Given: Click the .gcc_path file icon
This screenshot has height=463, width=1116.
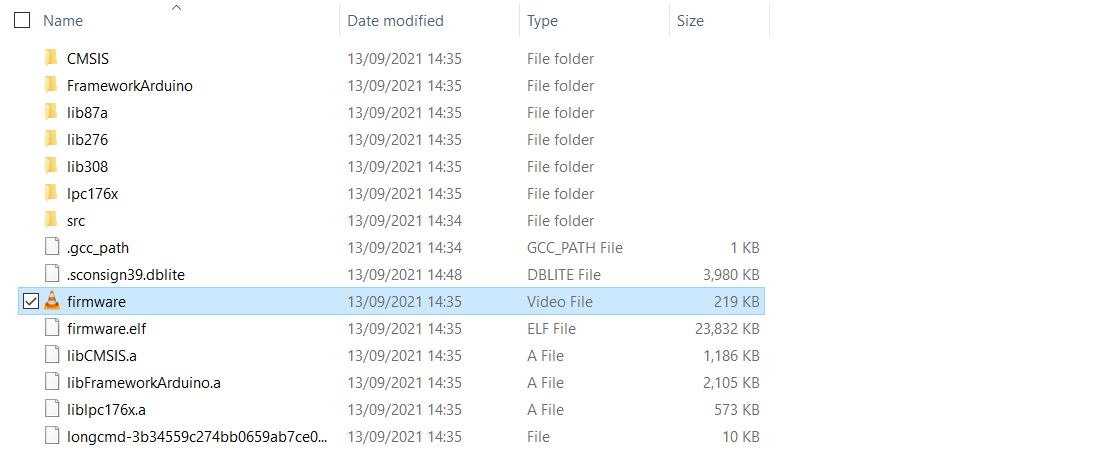Looking at the screenshot, I should click(x=52, y=247).
